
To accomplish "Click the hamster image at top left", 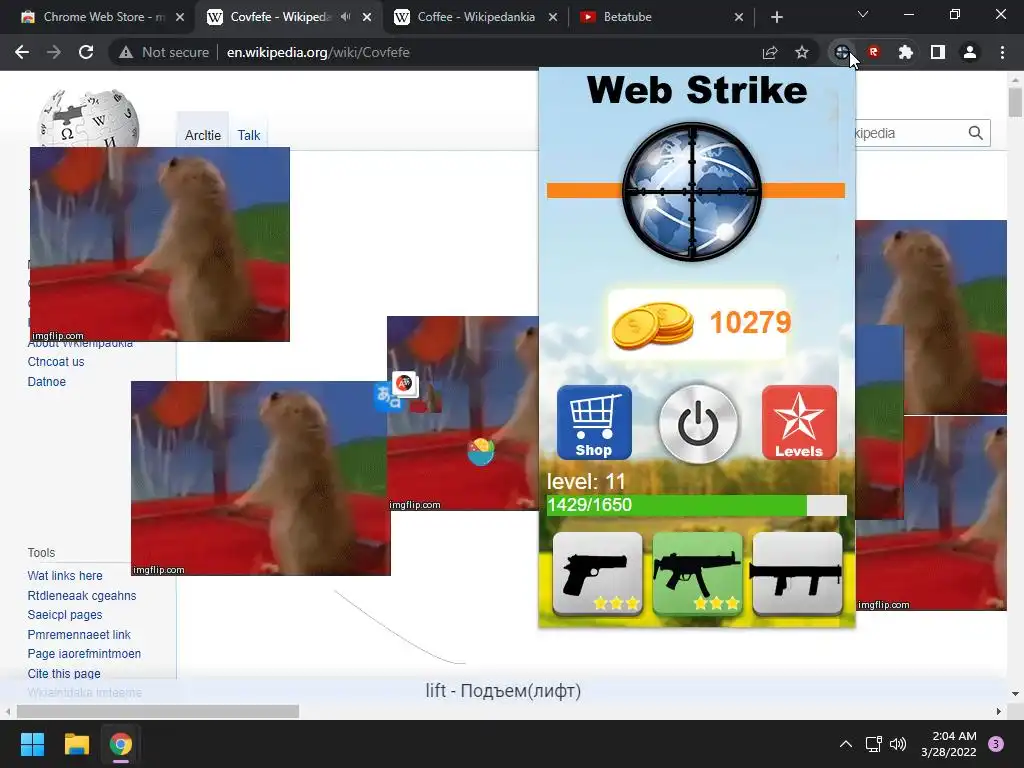I will [x=160, y=244].
